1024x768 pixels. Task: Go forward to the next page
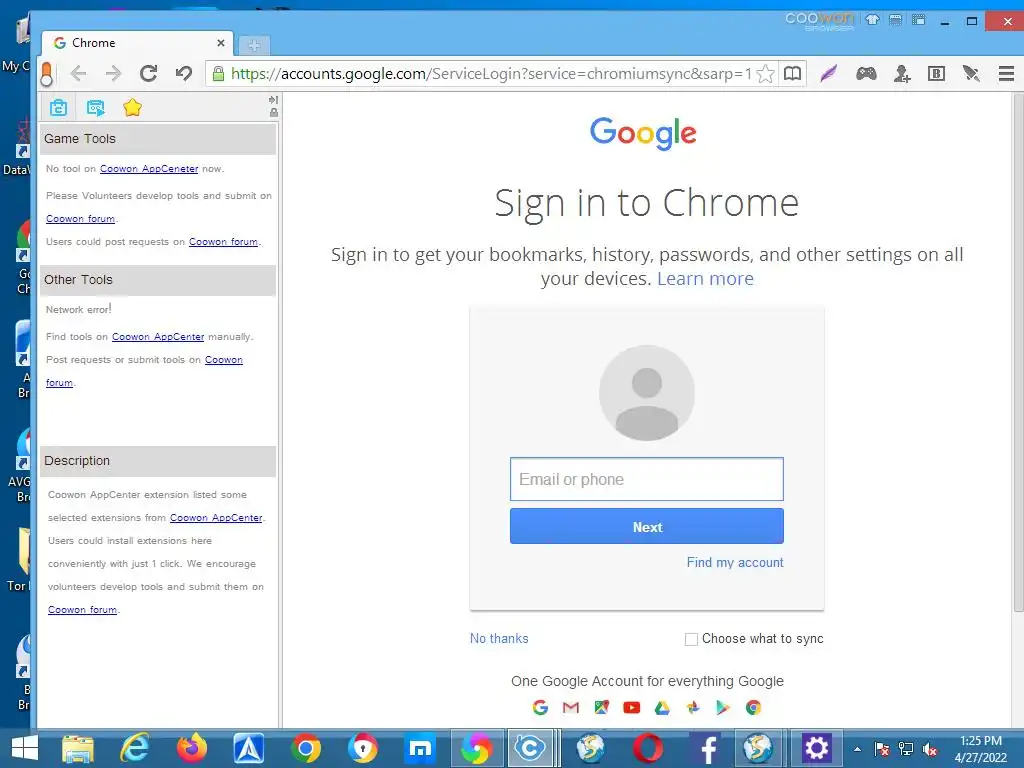(x=114, y=73)
